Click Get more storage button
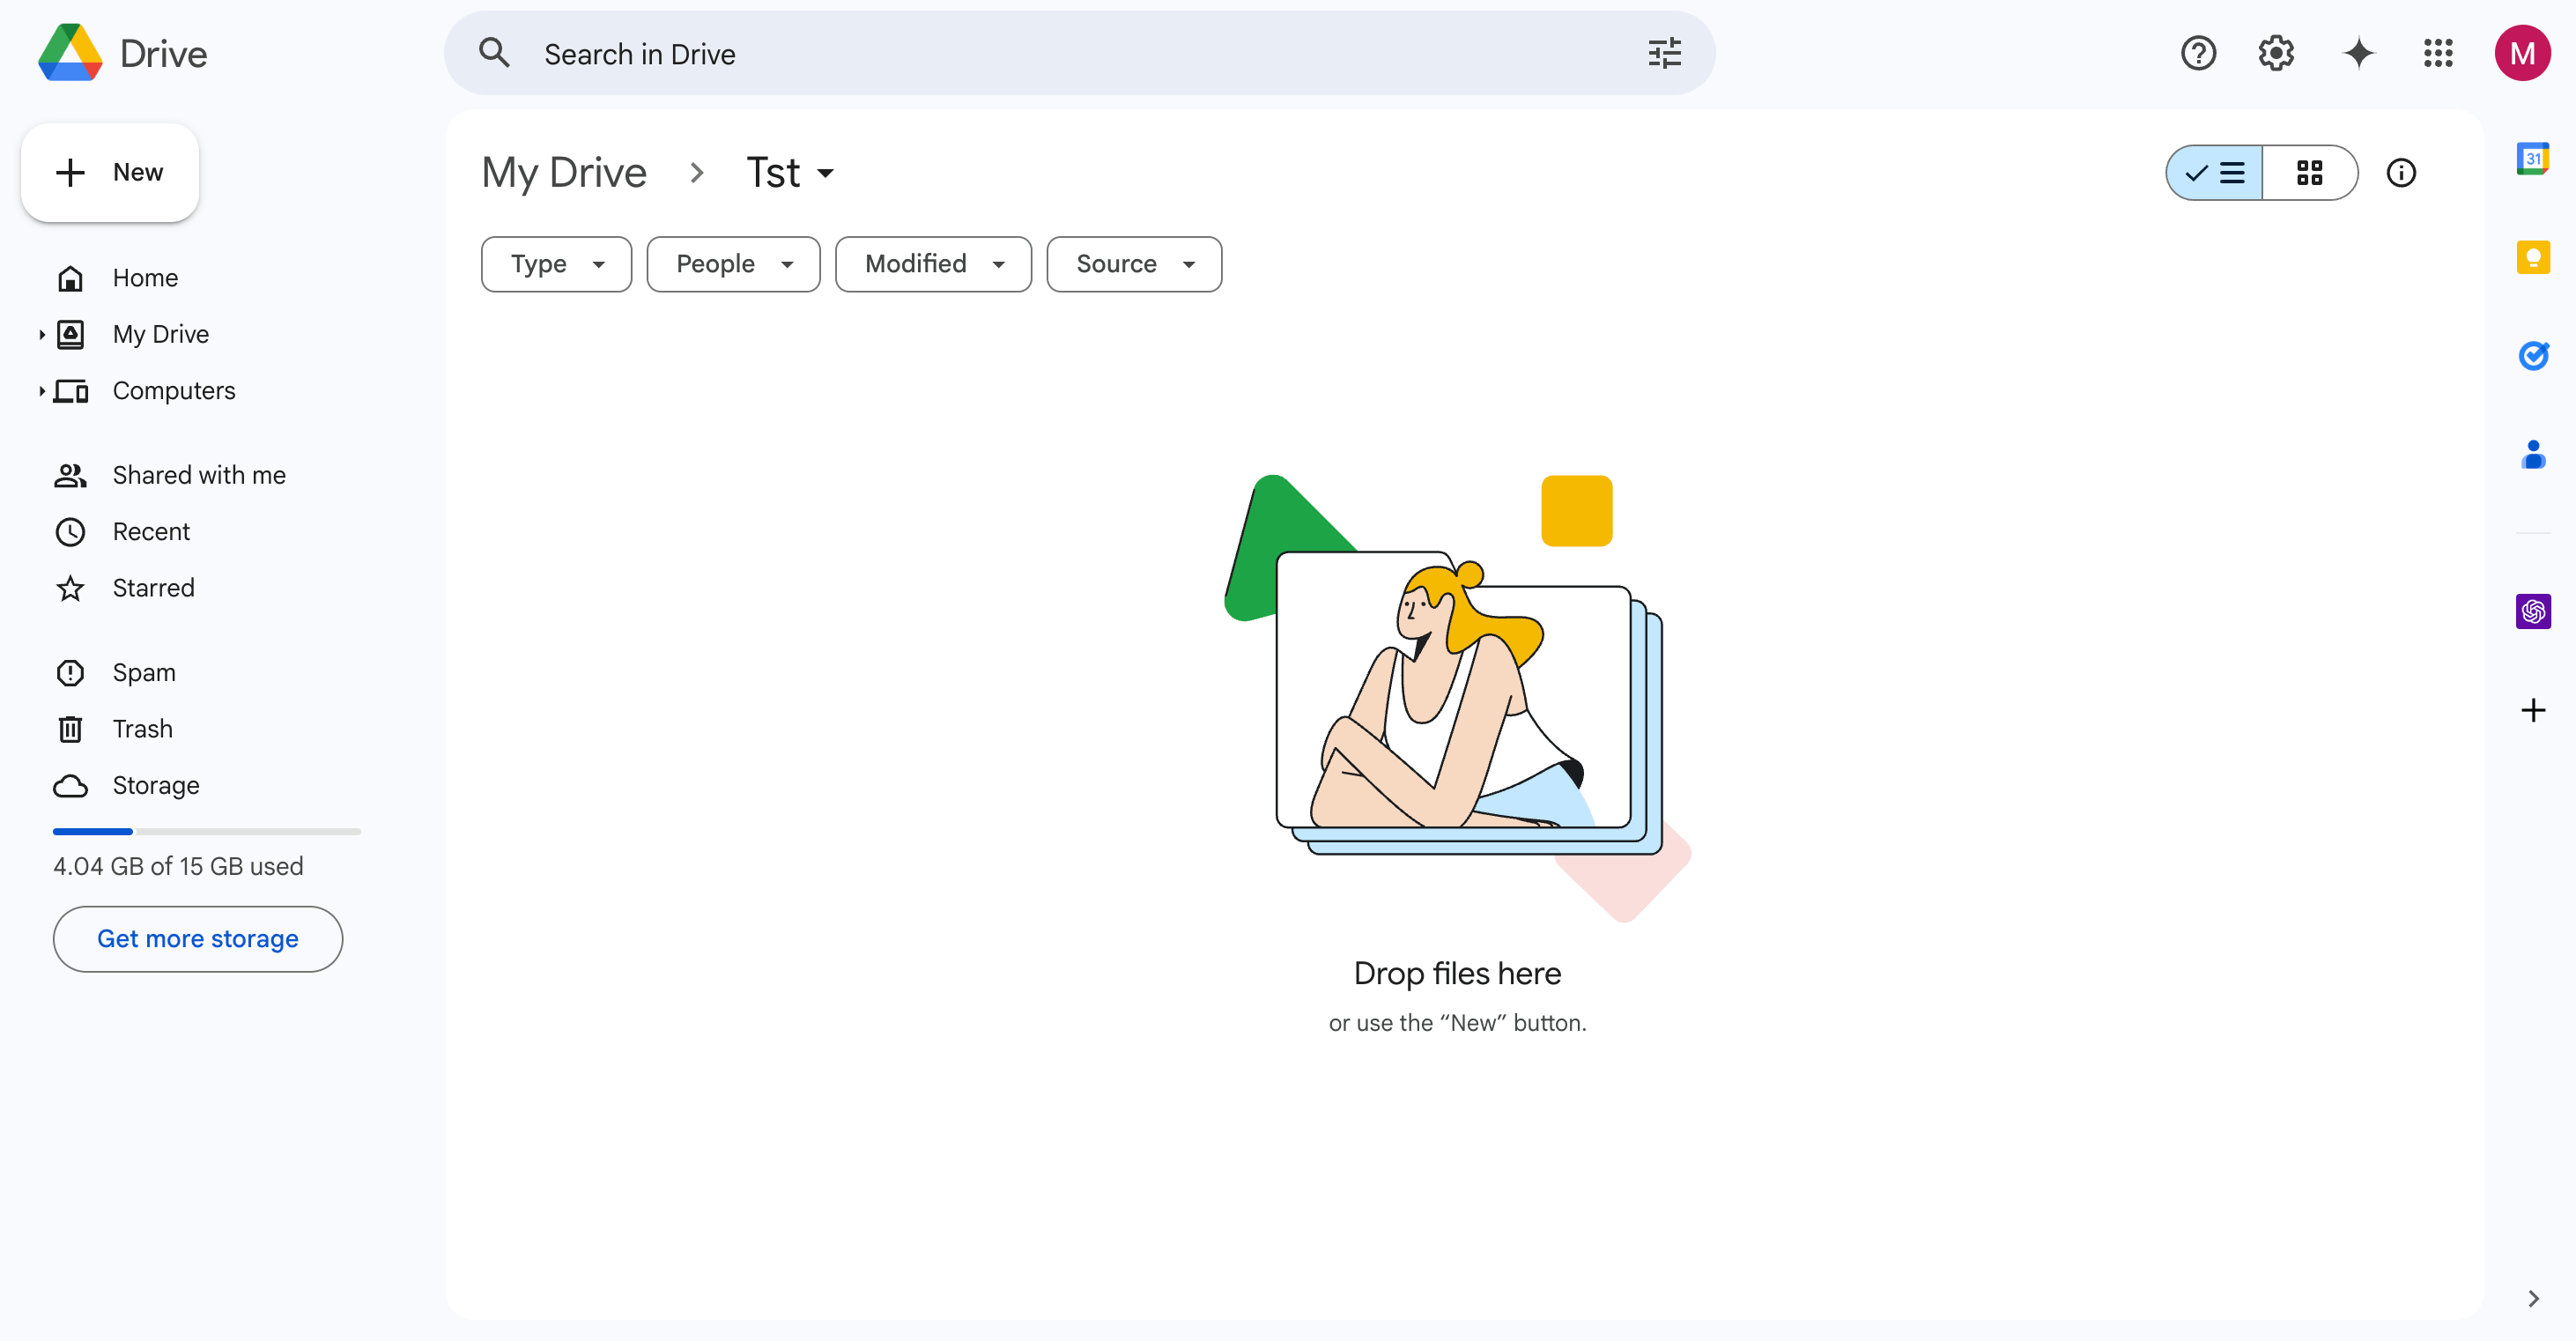This screenshot has height=1341, width=2576. (x=198, y=939)
